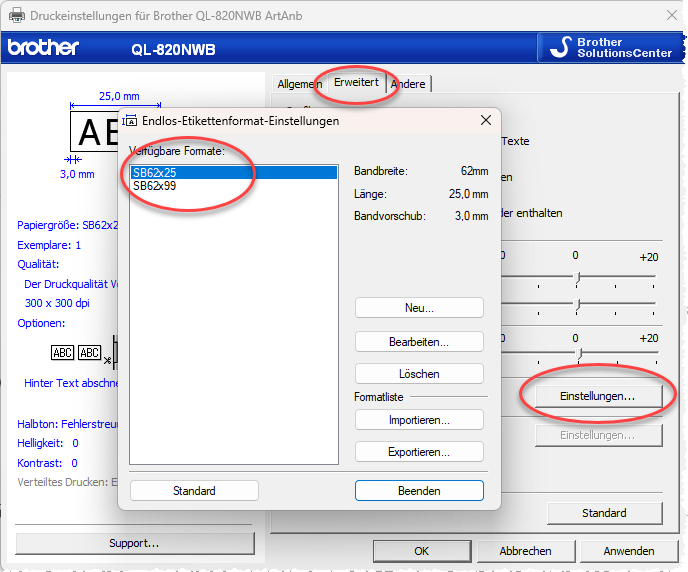The image size is (688, 572).
Task: Import format list with Importieren...
Action: (x=419, y=420)
